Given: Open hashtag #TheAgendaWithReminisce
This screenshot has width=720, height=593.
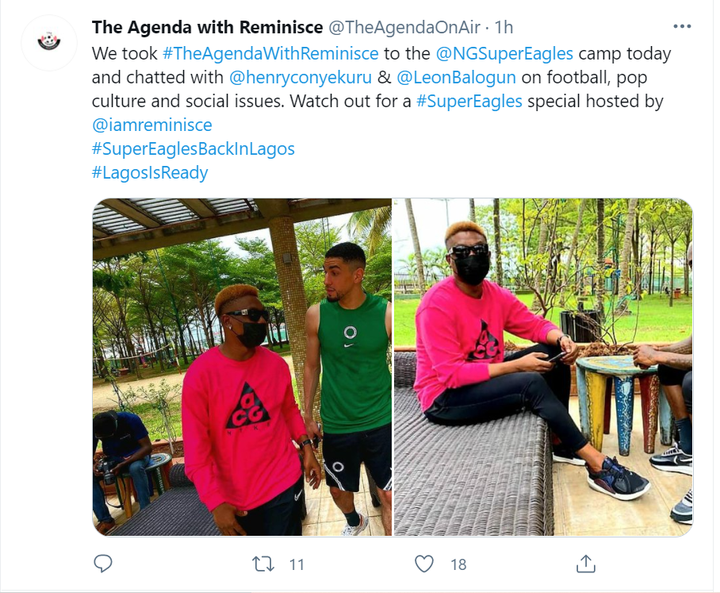Looking at the screenshot, I should (270, 54).
